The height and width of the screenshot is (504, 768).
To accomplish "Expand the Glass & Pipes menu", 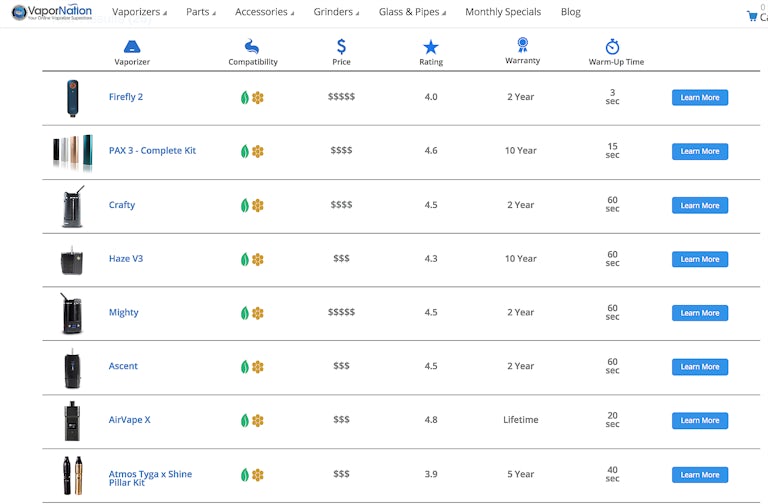I will (412, 12).
